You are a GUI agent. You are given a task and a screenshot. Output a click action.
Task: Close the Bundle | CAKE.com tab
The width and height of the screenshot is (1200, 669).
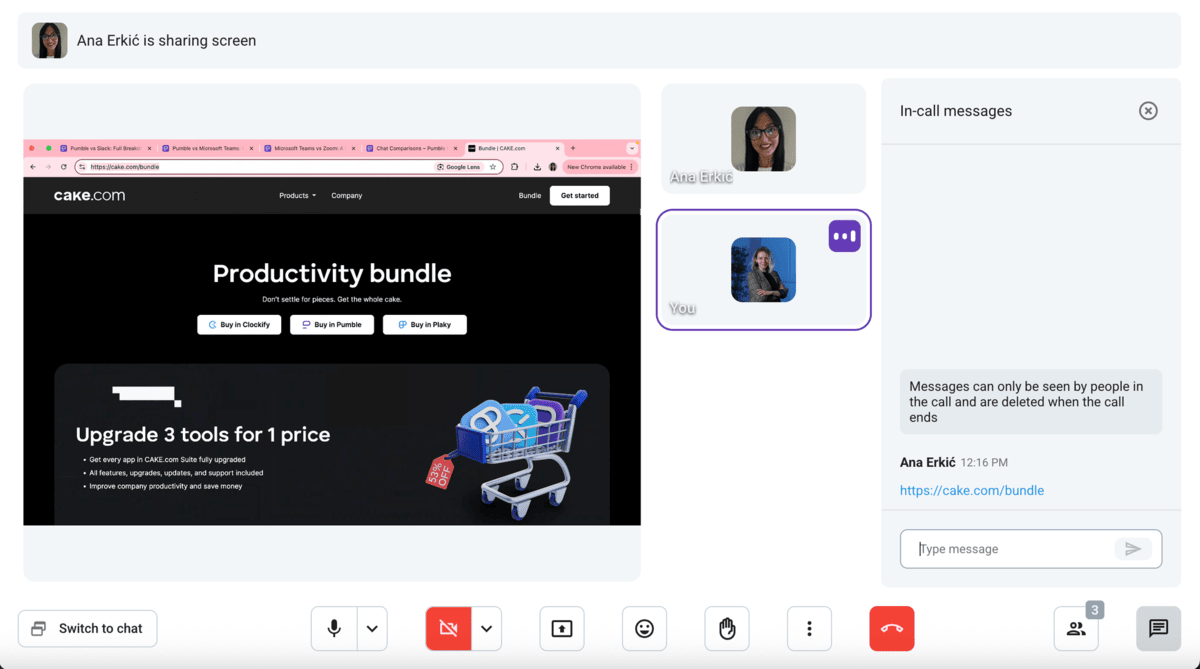pos(557,148)
